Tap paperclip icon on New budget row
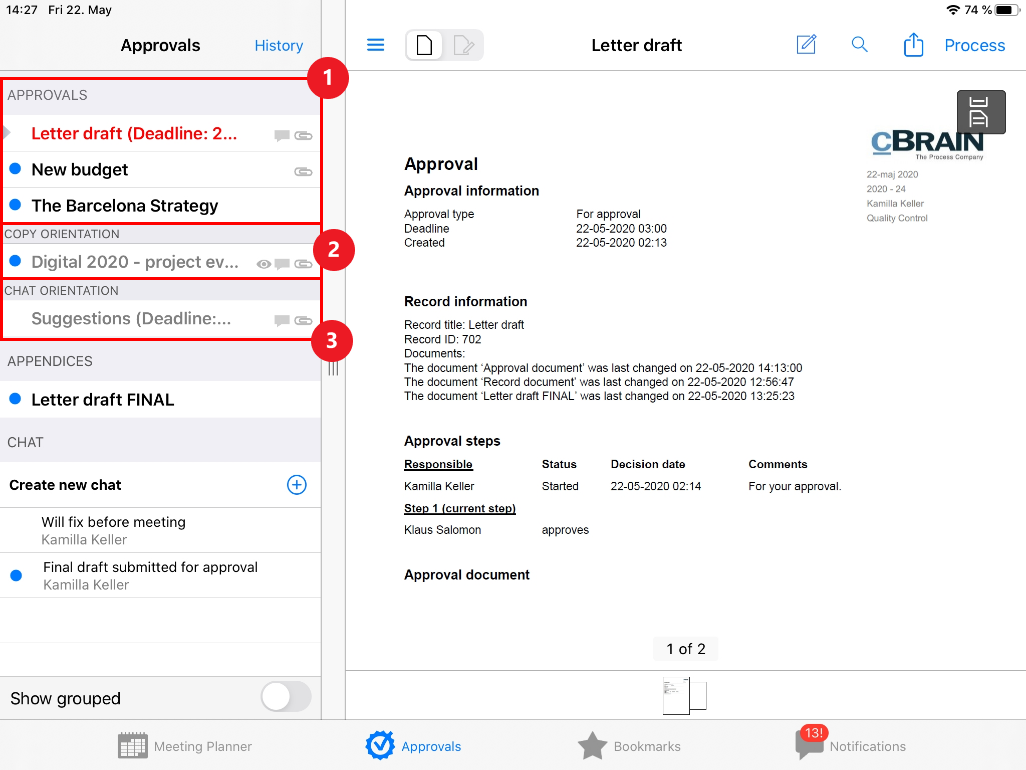This screenshot has width=1026, height=770. point(303,171)
